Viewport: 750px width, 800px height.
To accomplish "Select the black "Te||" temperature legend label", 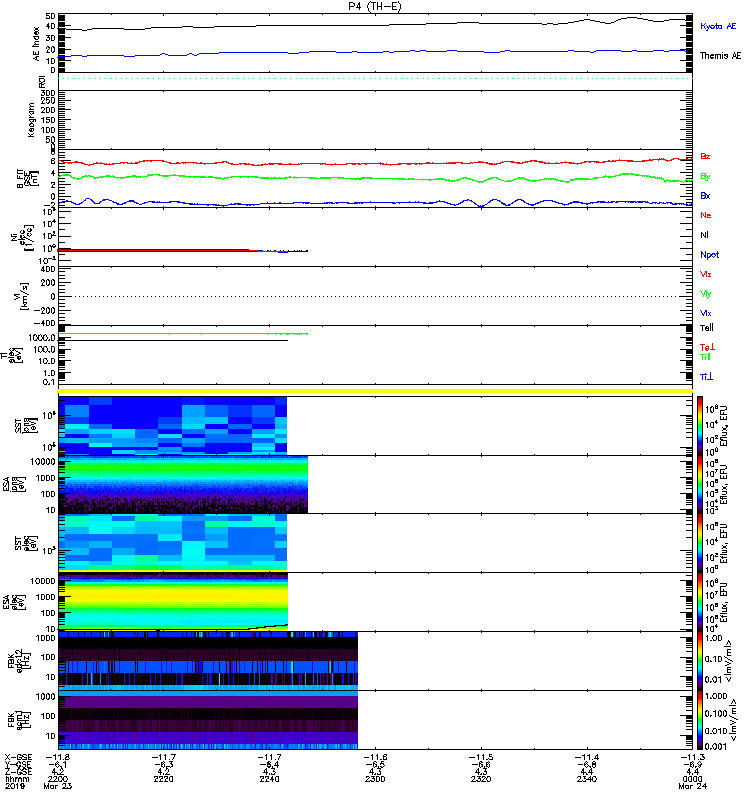I will (706, 328).
